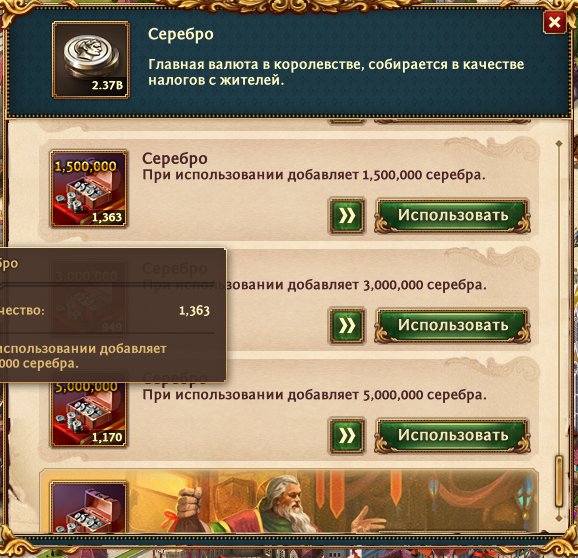Click the 5,000,000 silver chest icon
Screen dimensions: 578x558
88,414
